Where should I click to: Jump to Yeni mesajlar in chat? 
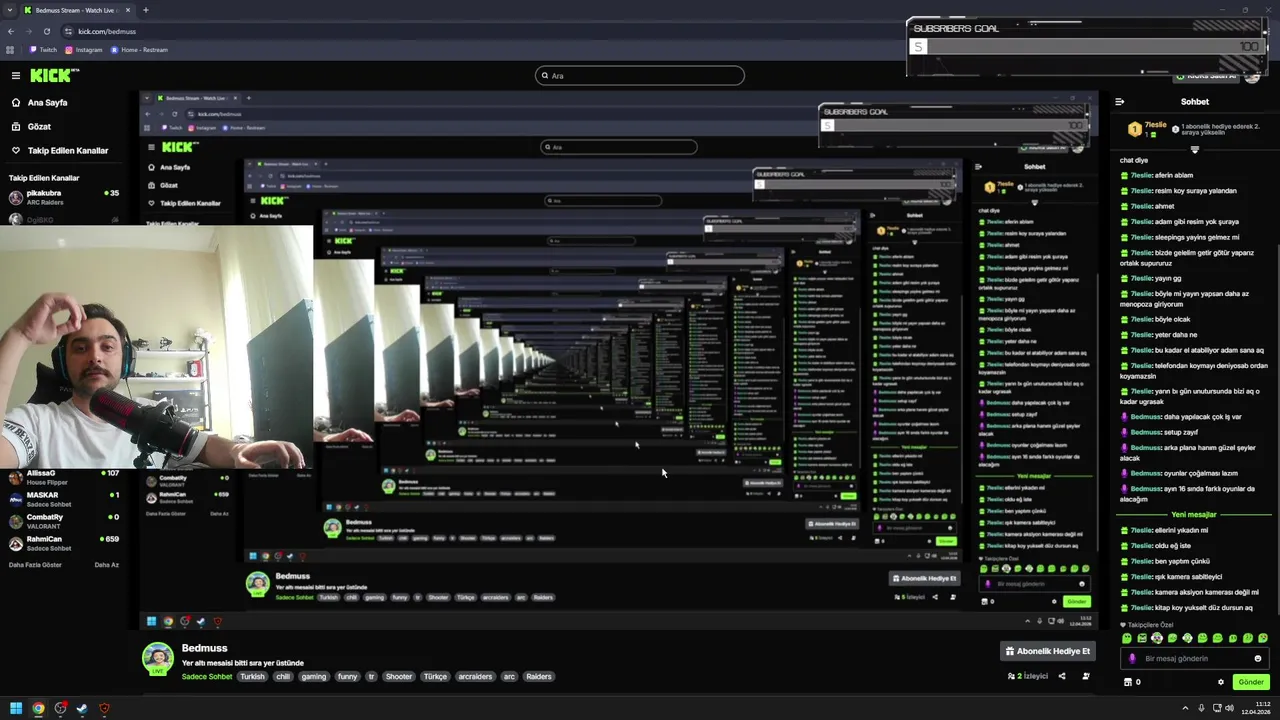click(1194, 514)
